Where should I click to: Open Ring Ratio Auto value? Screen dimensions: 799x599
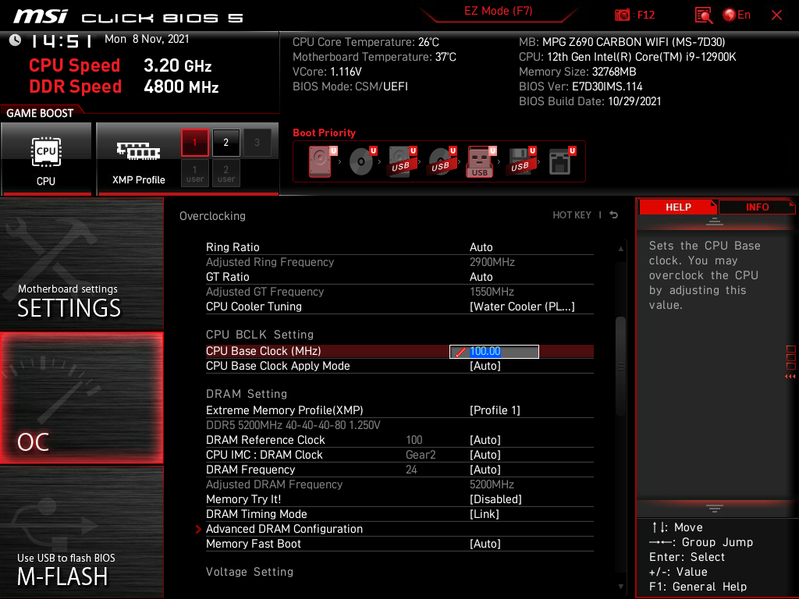(x=481, y=247)
